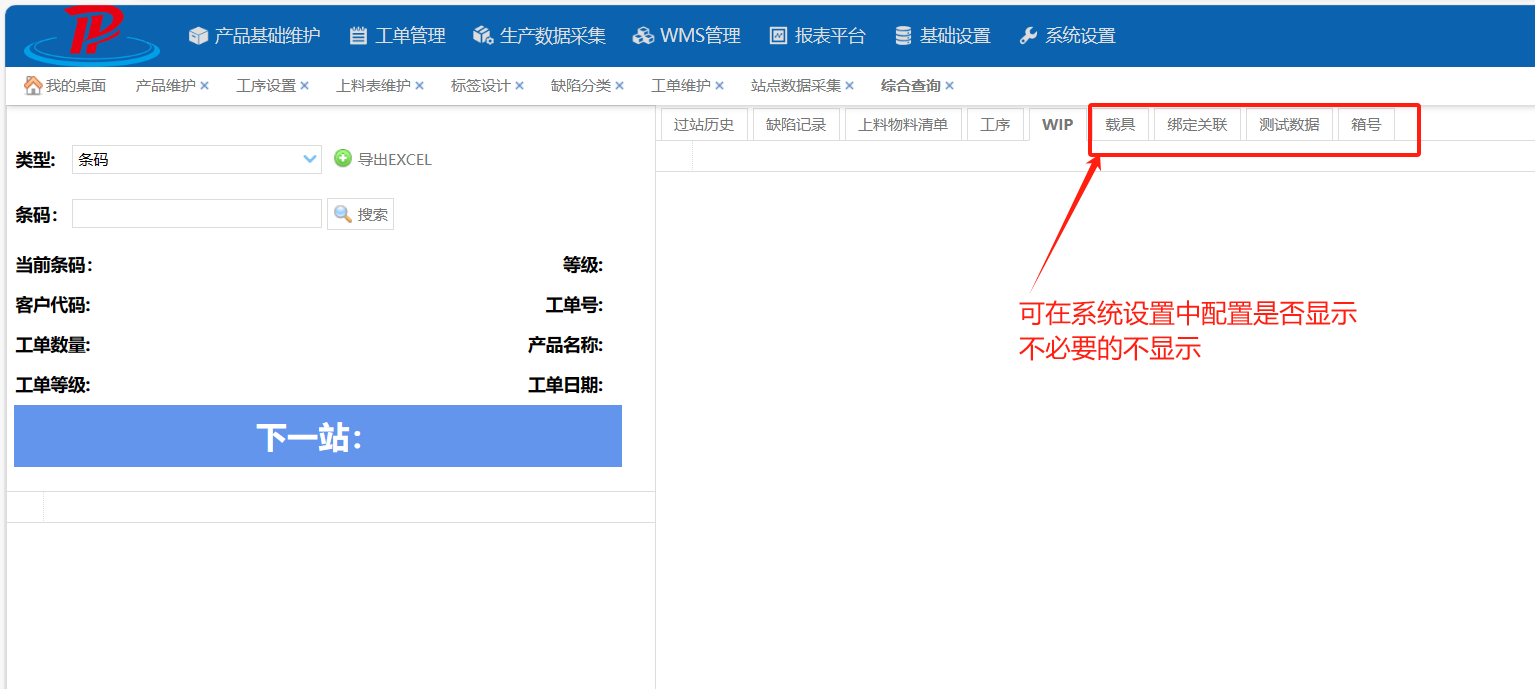This screenshot has width=1535, height=689.
Task: Switch to the 缺陷记录 tab
Action: (796, 125)
